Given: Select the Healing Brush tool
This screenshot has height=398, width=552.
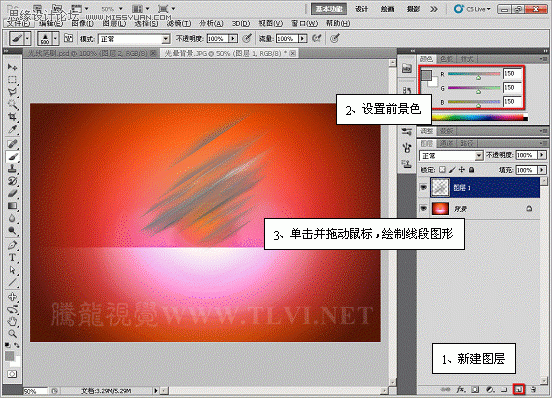Looking at the screenshot, I should pyautogui.click(x=12, y=144).
